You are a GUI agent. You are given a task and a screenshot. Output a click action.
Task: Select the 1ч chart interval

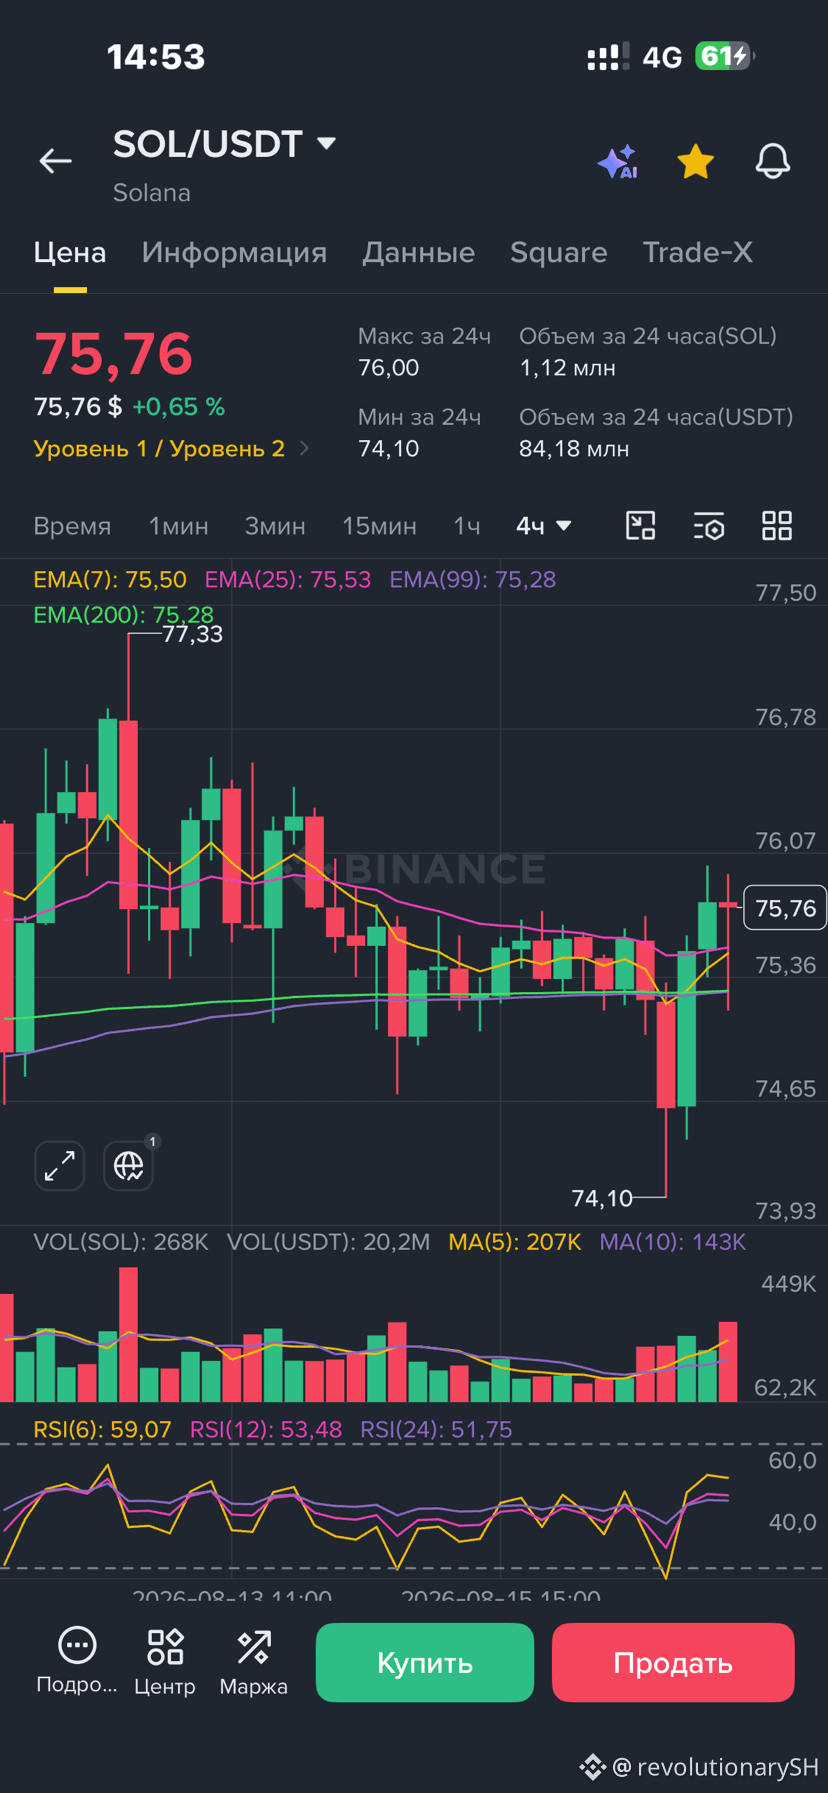466,526
